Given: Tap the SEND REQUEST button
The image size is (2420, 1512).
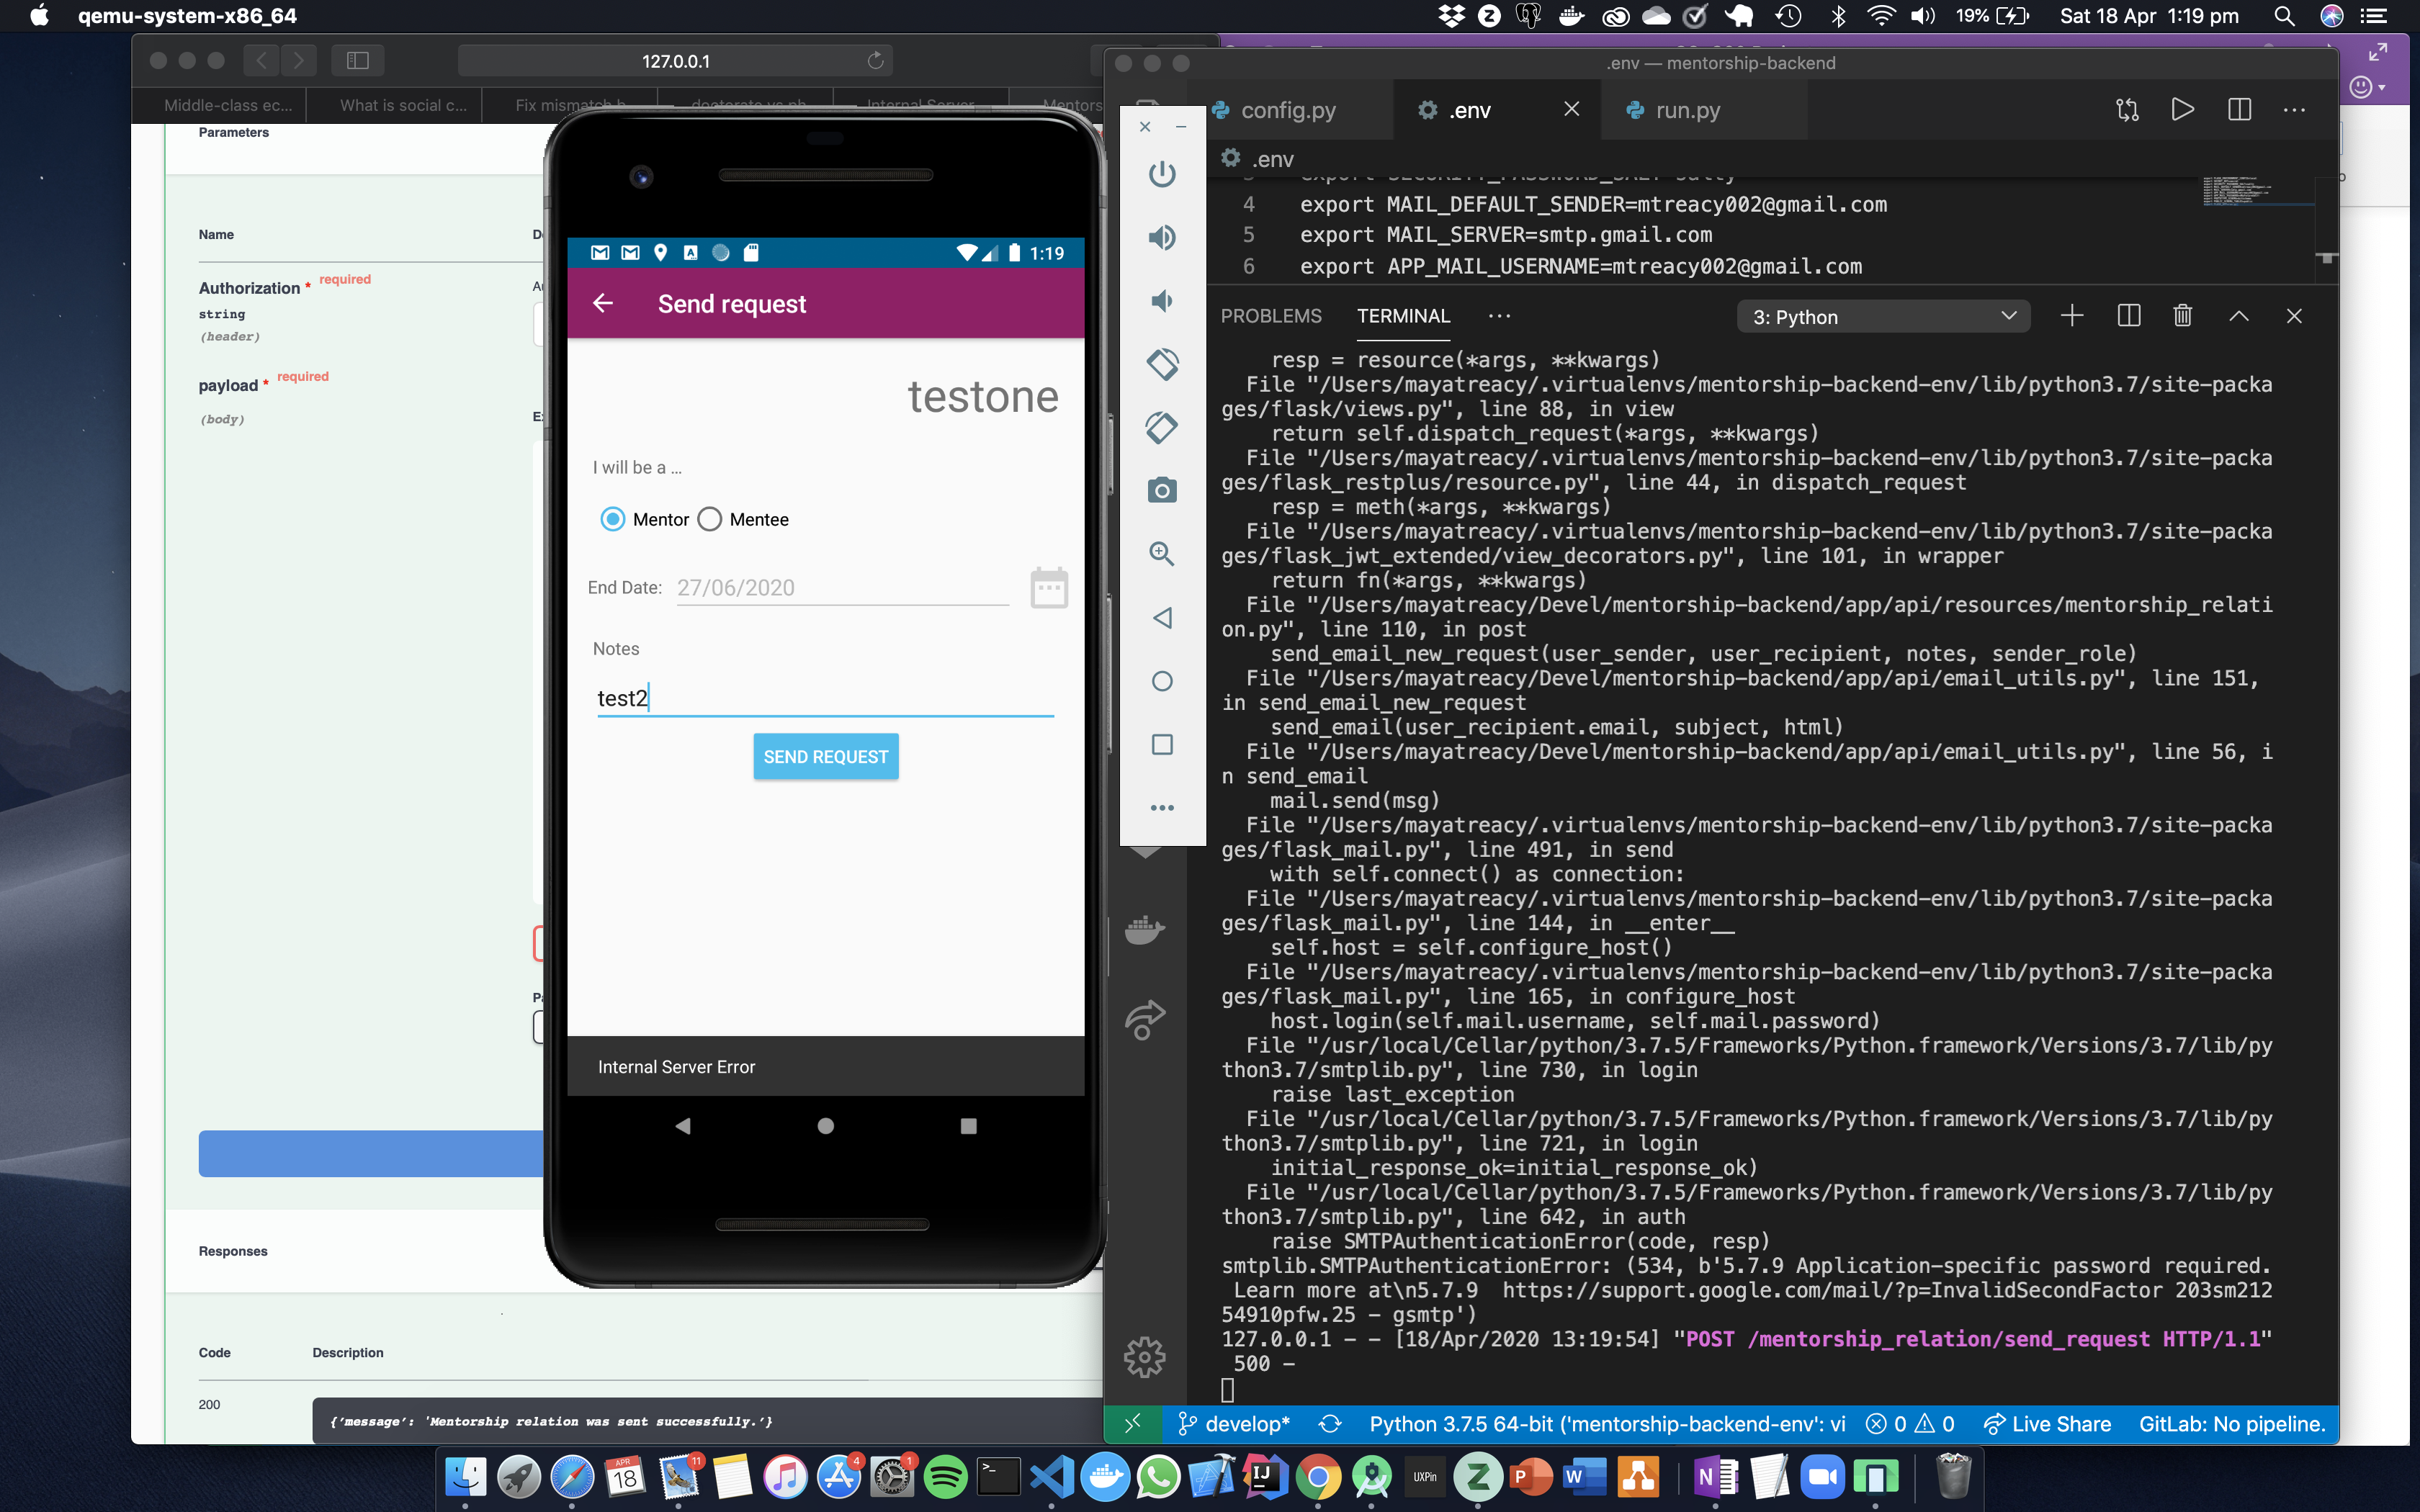Looking at the screenshot, I should tap(825, 757).
